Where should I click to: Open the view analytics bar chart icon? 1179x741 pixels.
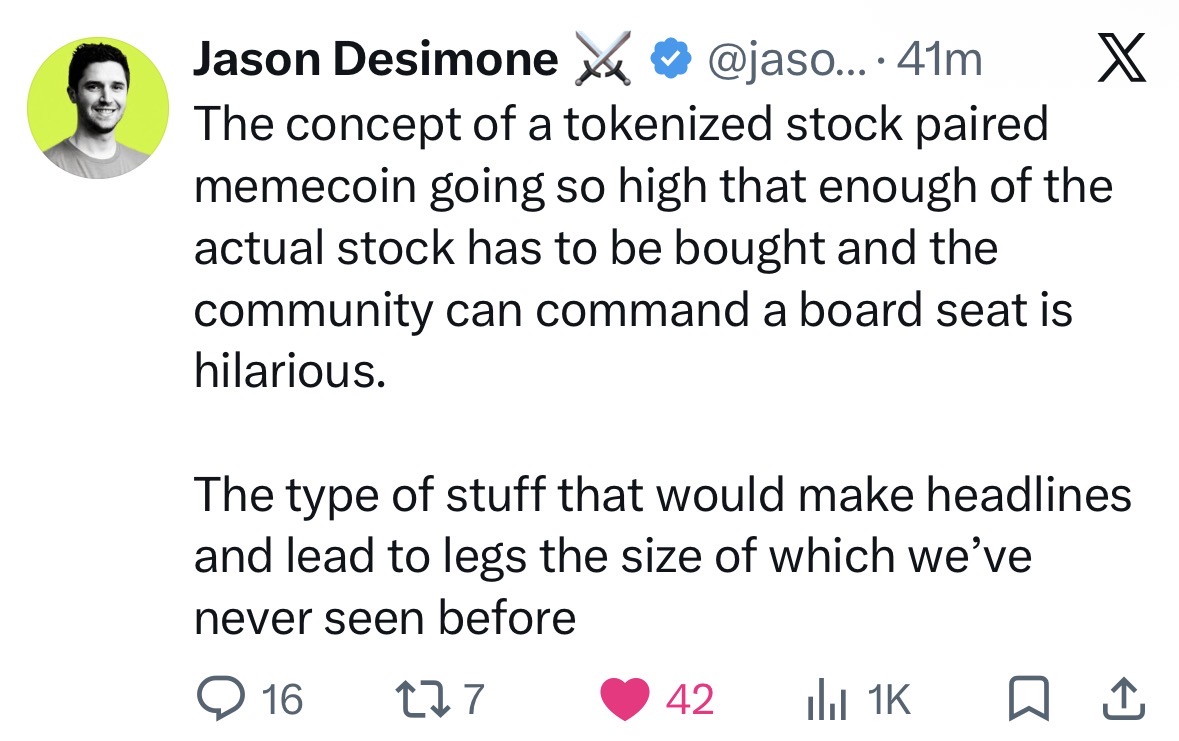(826, 700)
